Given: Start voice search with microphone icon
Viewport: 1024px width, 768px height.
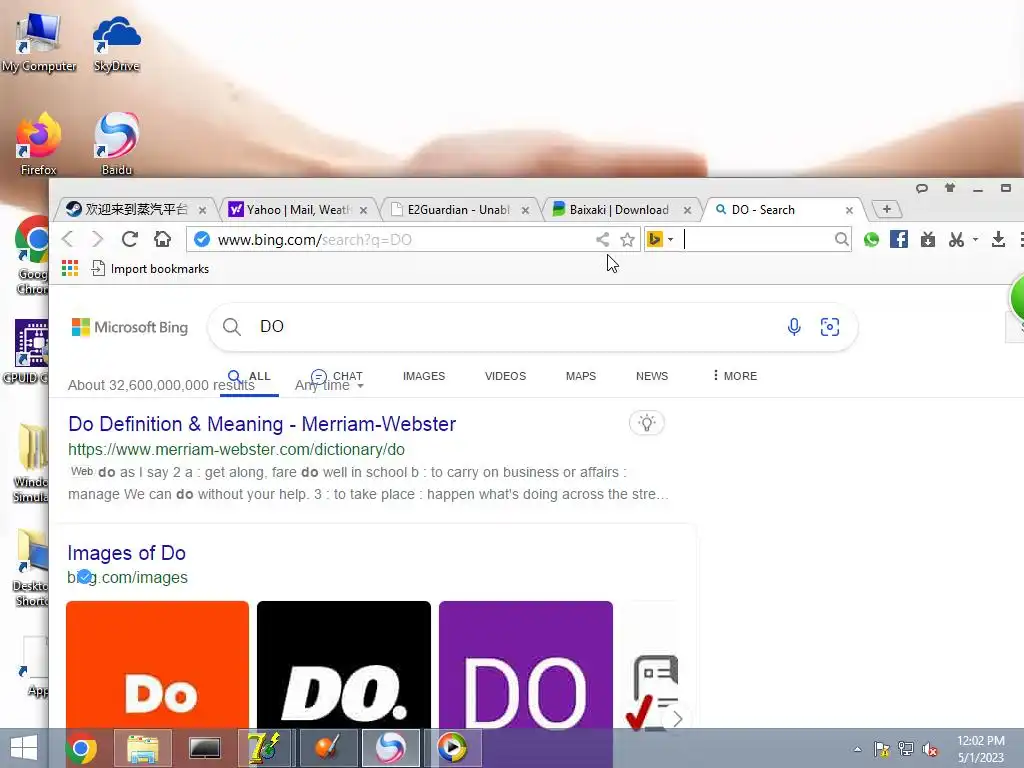Looking at the screenshot, I should coord(794,327).
